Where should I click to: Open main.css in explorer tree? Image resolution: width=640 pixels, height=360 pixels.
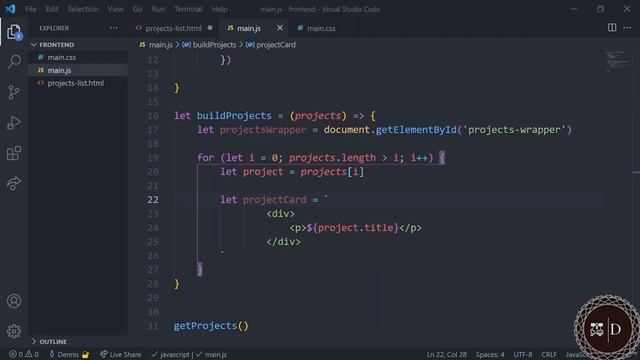coord(78,57)
